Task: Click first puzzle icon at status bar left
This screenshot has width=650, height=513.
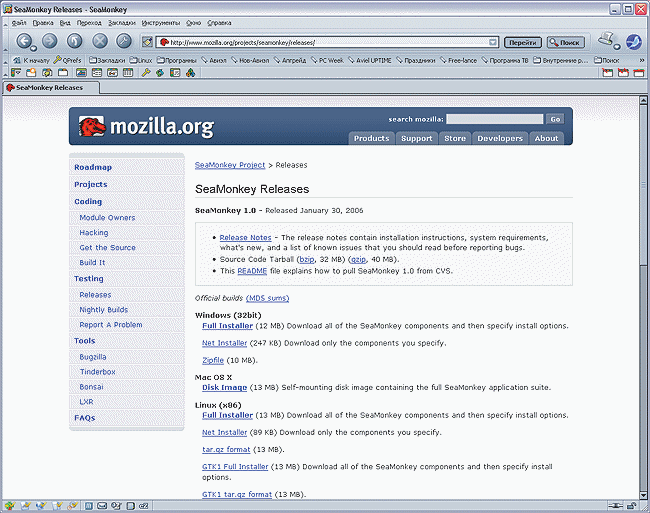Action: point(9,506)
